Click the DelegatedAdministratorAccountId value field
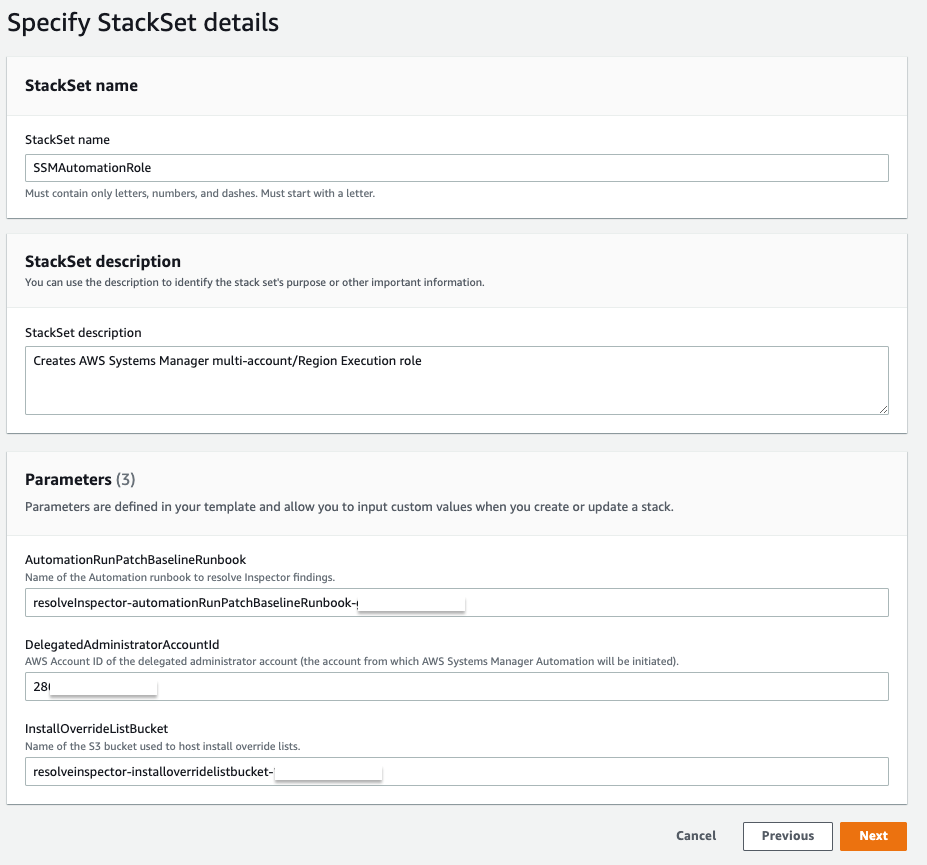 pyautogui.click(x=456, y=686)
